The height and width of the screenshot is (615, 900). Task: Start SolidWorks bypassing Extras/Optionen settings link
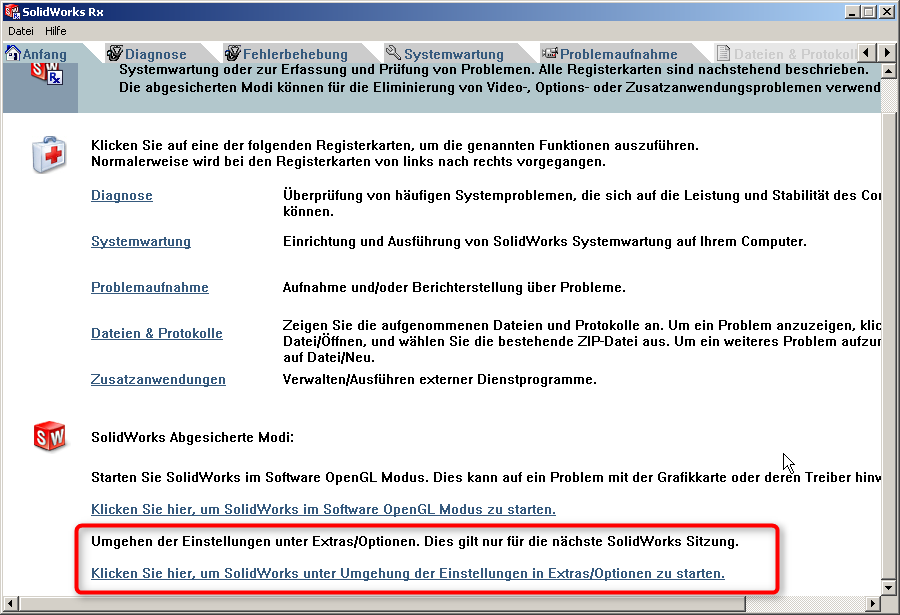pos(408,573)
